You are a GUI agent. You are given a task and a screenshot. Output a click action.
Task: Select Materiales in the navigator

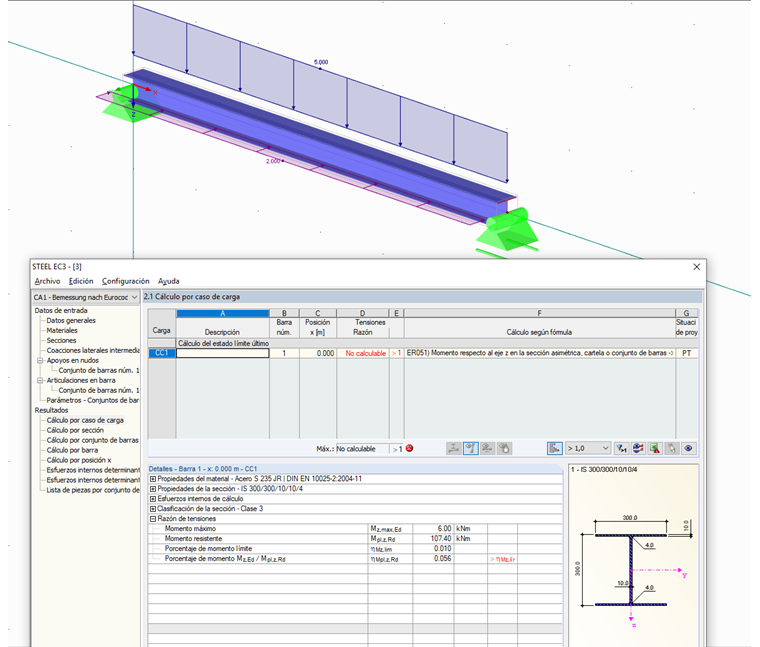coord(62,331)
